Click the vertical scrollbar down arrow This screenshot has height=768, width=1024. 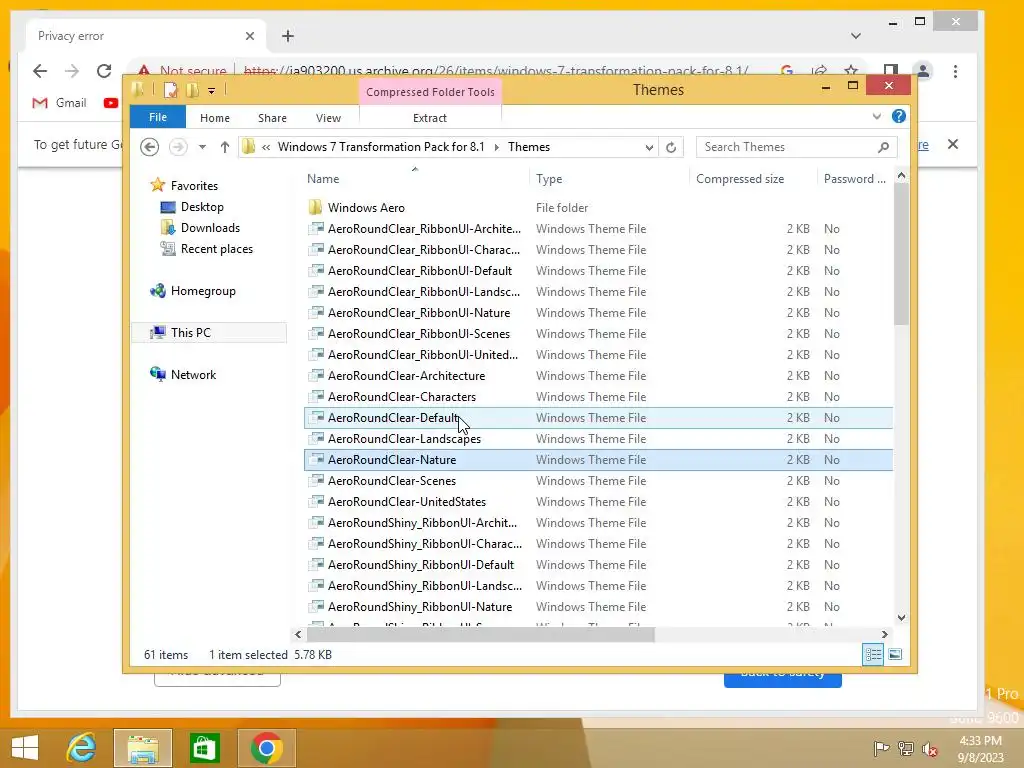(901, 618)
